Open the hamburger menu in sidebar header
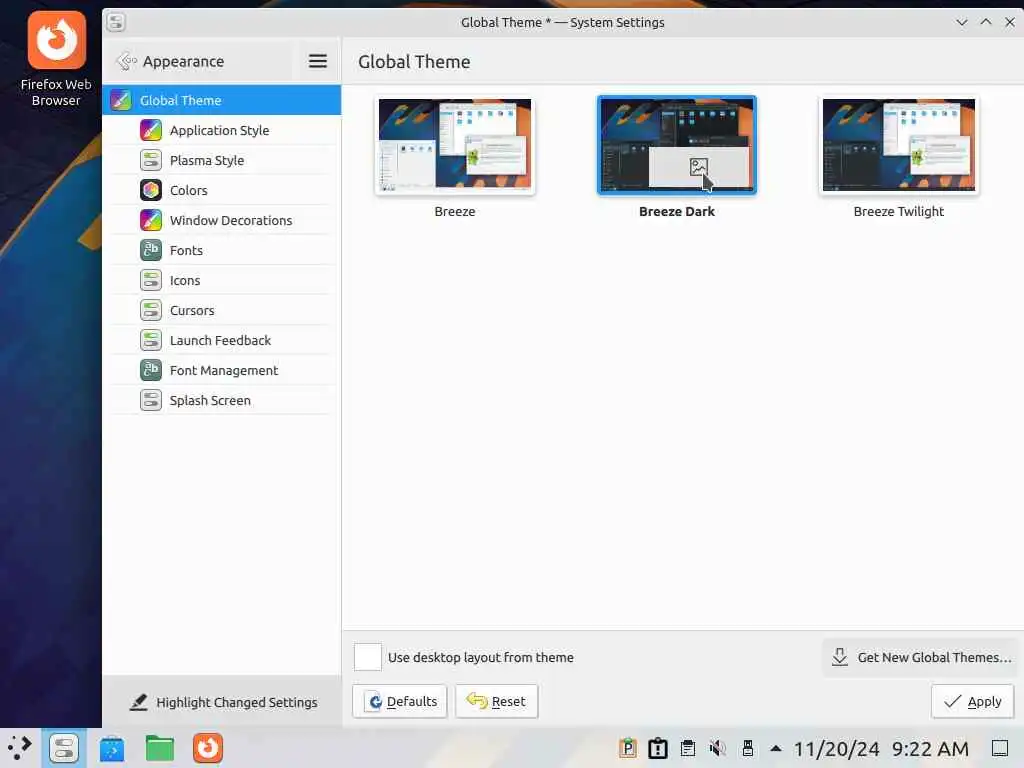The height and width of the screenshot is (768, 1024). tap(317, 61)
